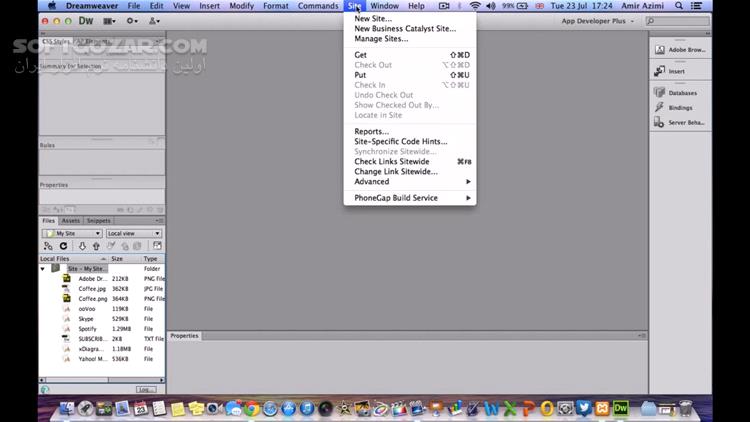Expand the Files panel to full view
Image resolution: width=750 pixels, height=422 pixels.
pyautogui.click(x=157, y=246)
